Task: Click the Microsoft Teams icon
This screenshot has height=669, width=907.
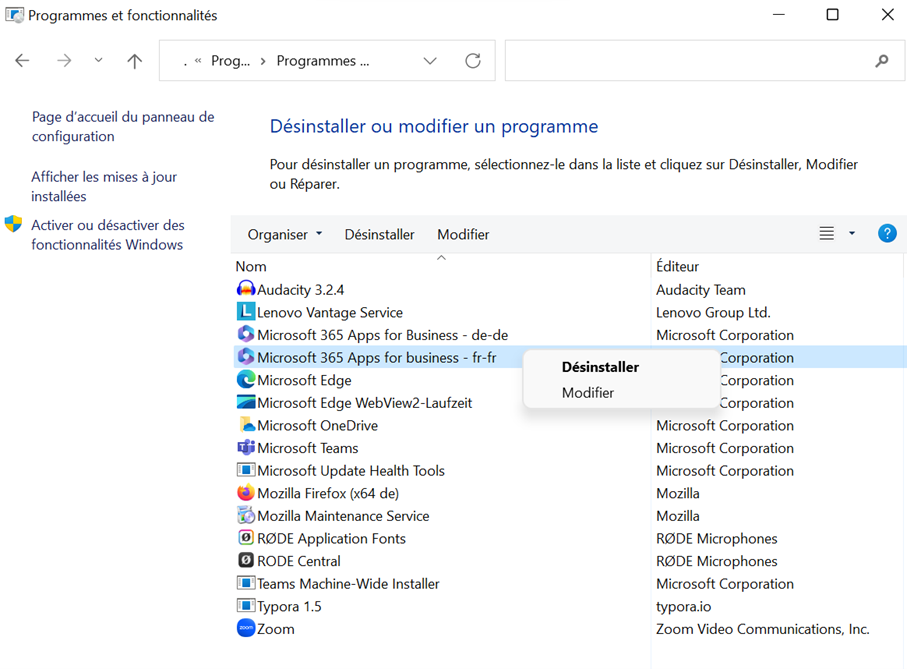Action: tap(246, 447)
